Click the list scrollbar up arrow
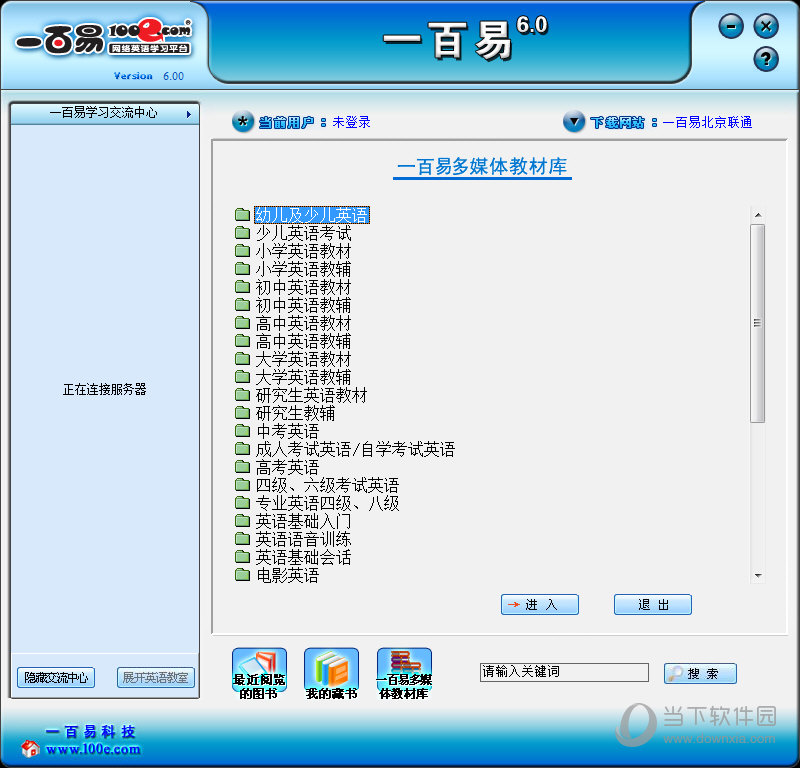The image size is (800, 768). click(x=758, y=215)
